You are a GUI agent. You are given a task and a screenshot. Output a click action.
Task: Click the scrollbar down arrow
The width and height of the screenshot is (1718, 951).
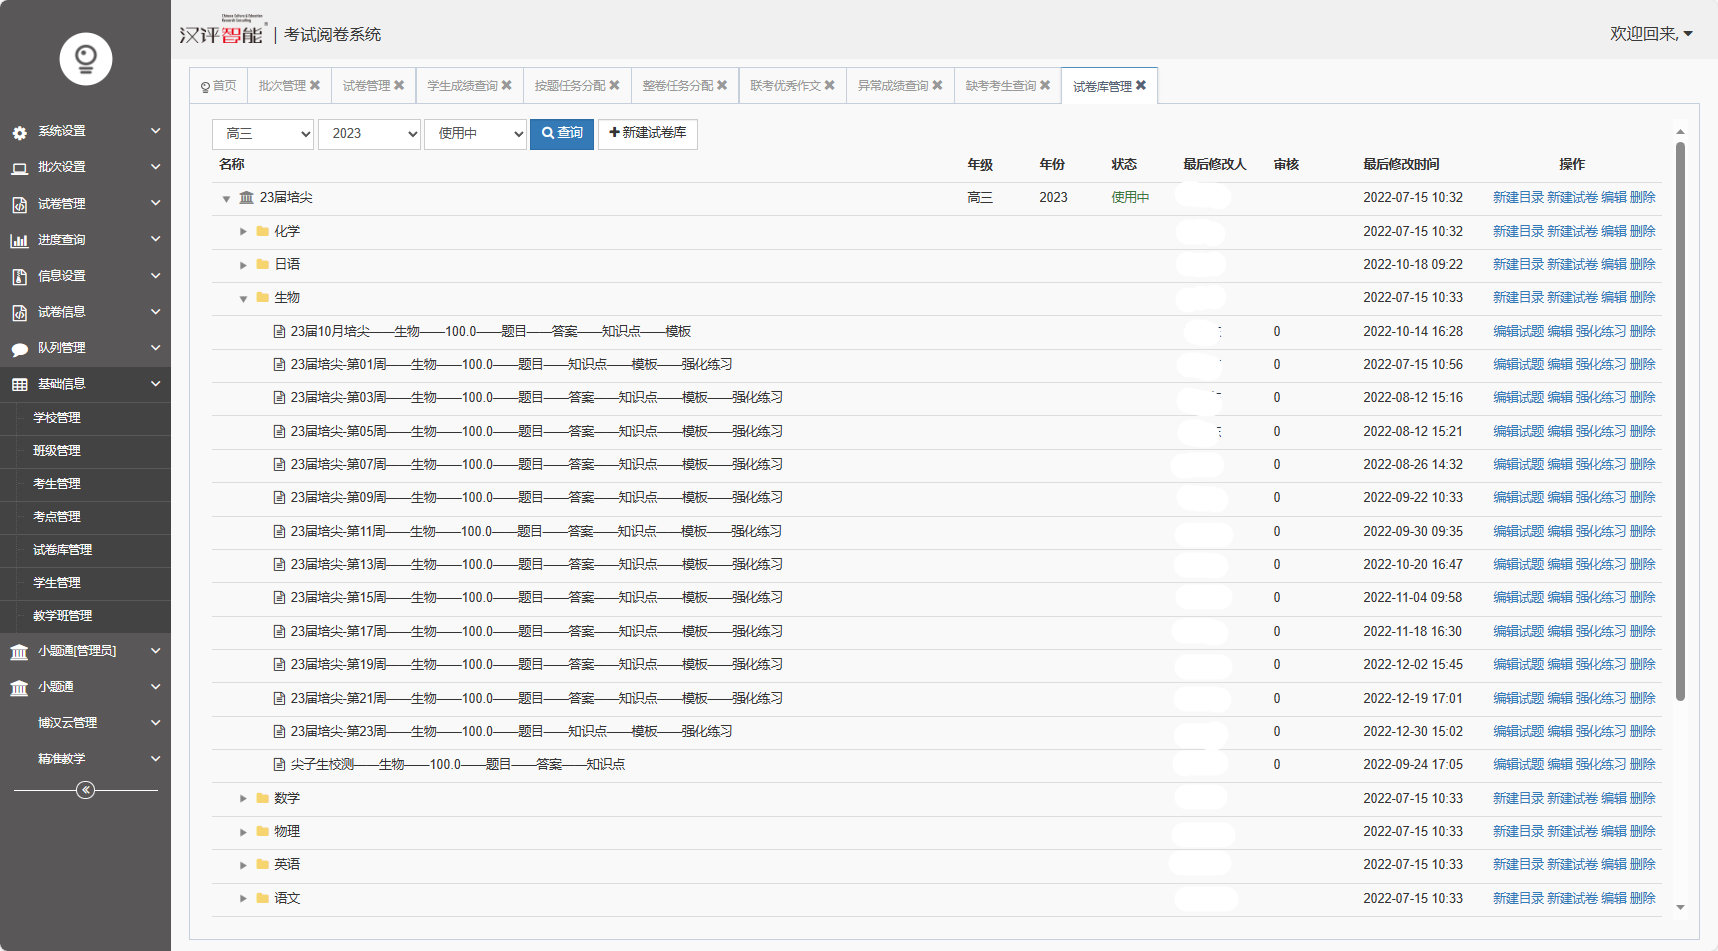1680,907
